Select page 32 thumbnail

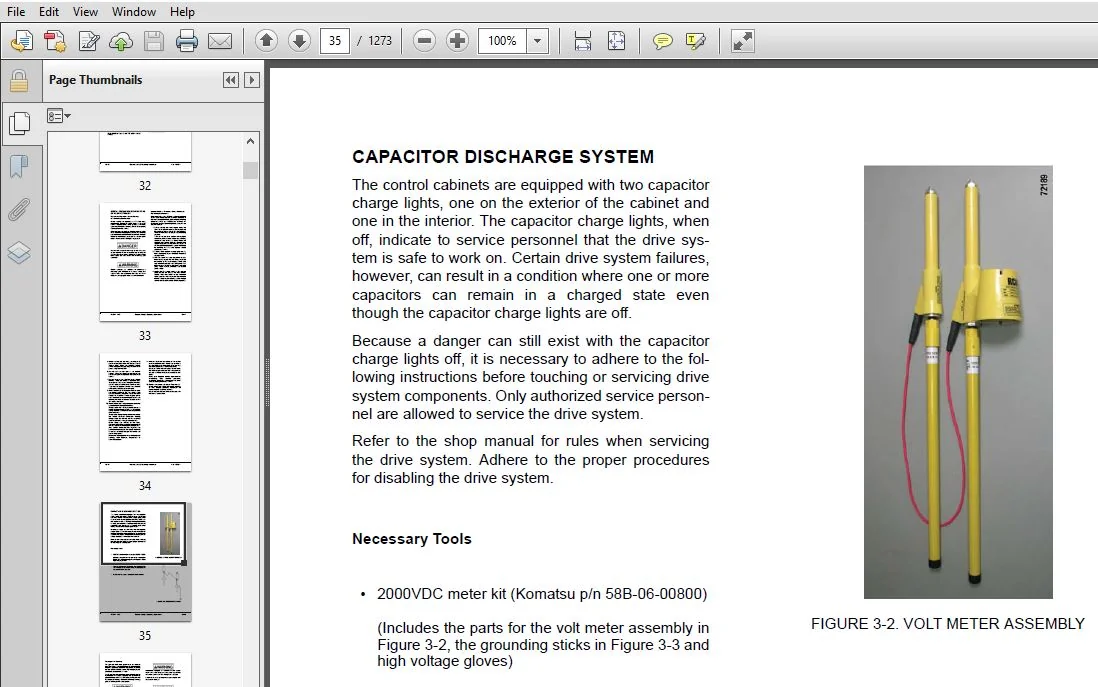pos(145,151)
